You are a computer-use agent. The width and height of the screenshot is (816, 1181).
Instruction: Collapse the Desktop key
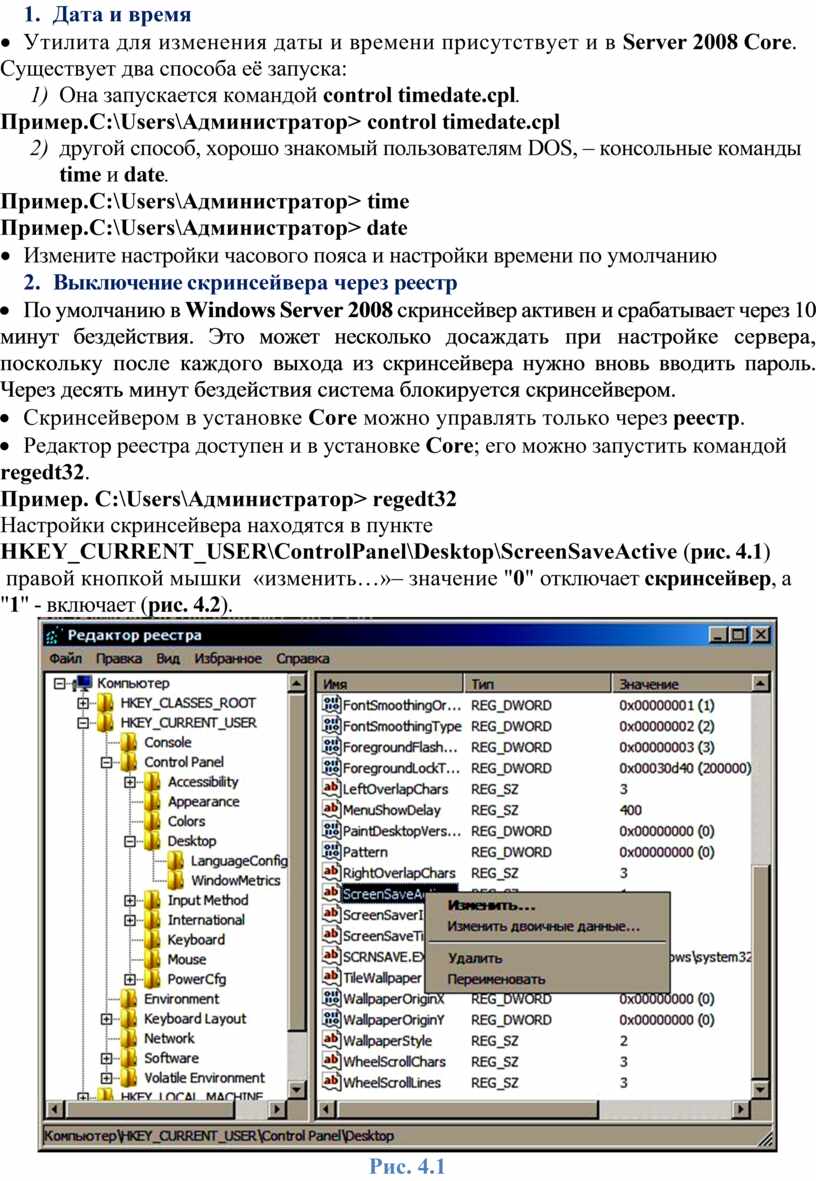tap(130, 841)
